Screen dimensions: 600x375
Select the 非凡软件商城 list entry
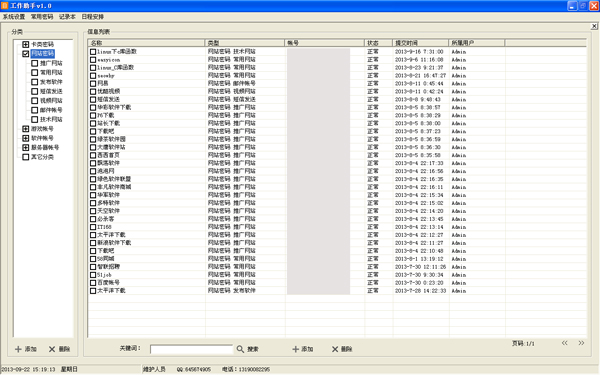click(114, 187)
